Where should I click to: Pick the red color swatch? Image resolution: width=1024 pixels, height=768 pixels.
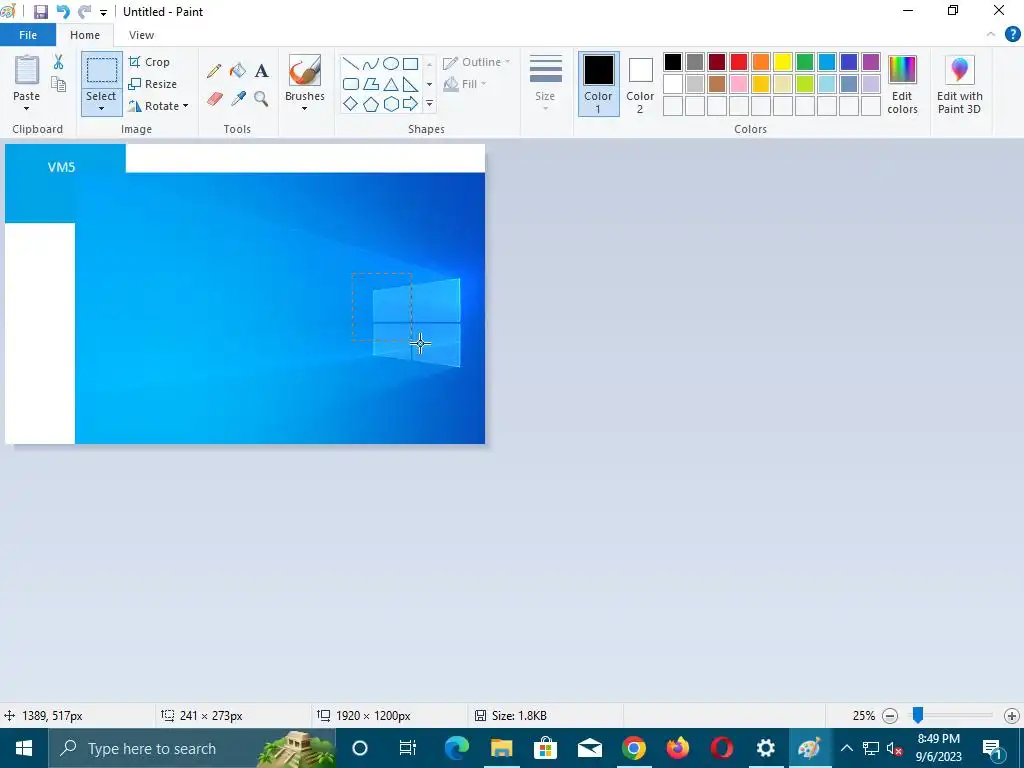click(x=739, y=62)
